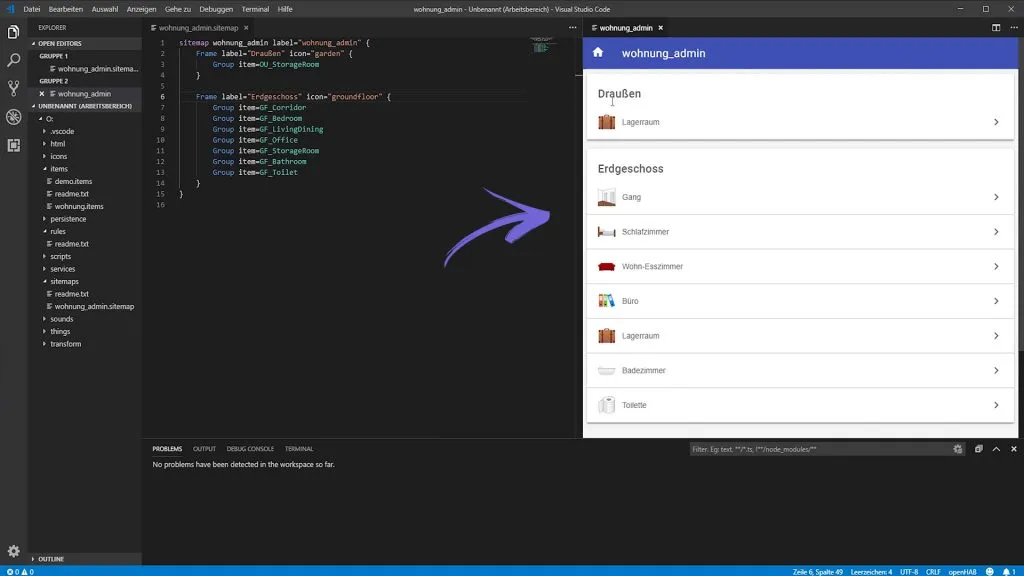Open the Terminal menu
Image resolution: width=1024 pixels, height=576 pixels.
[255, 9]
